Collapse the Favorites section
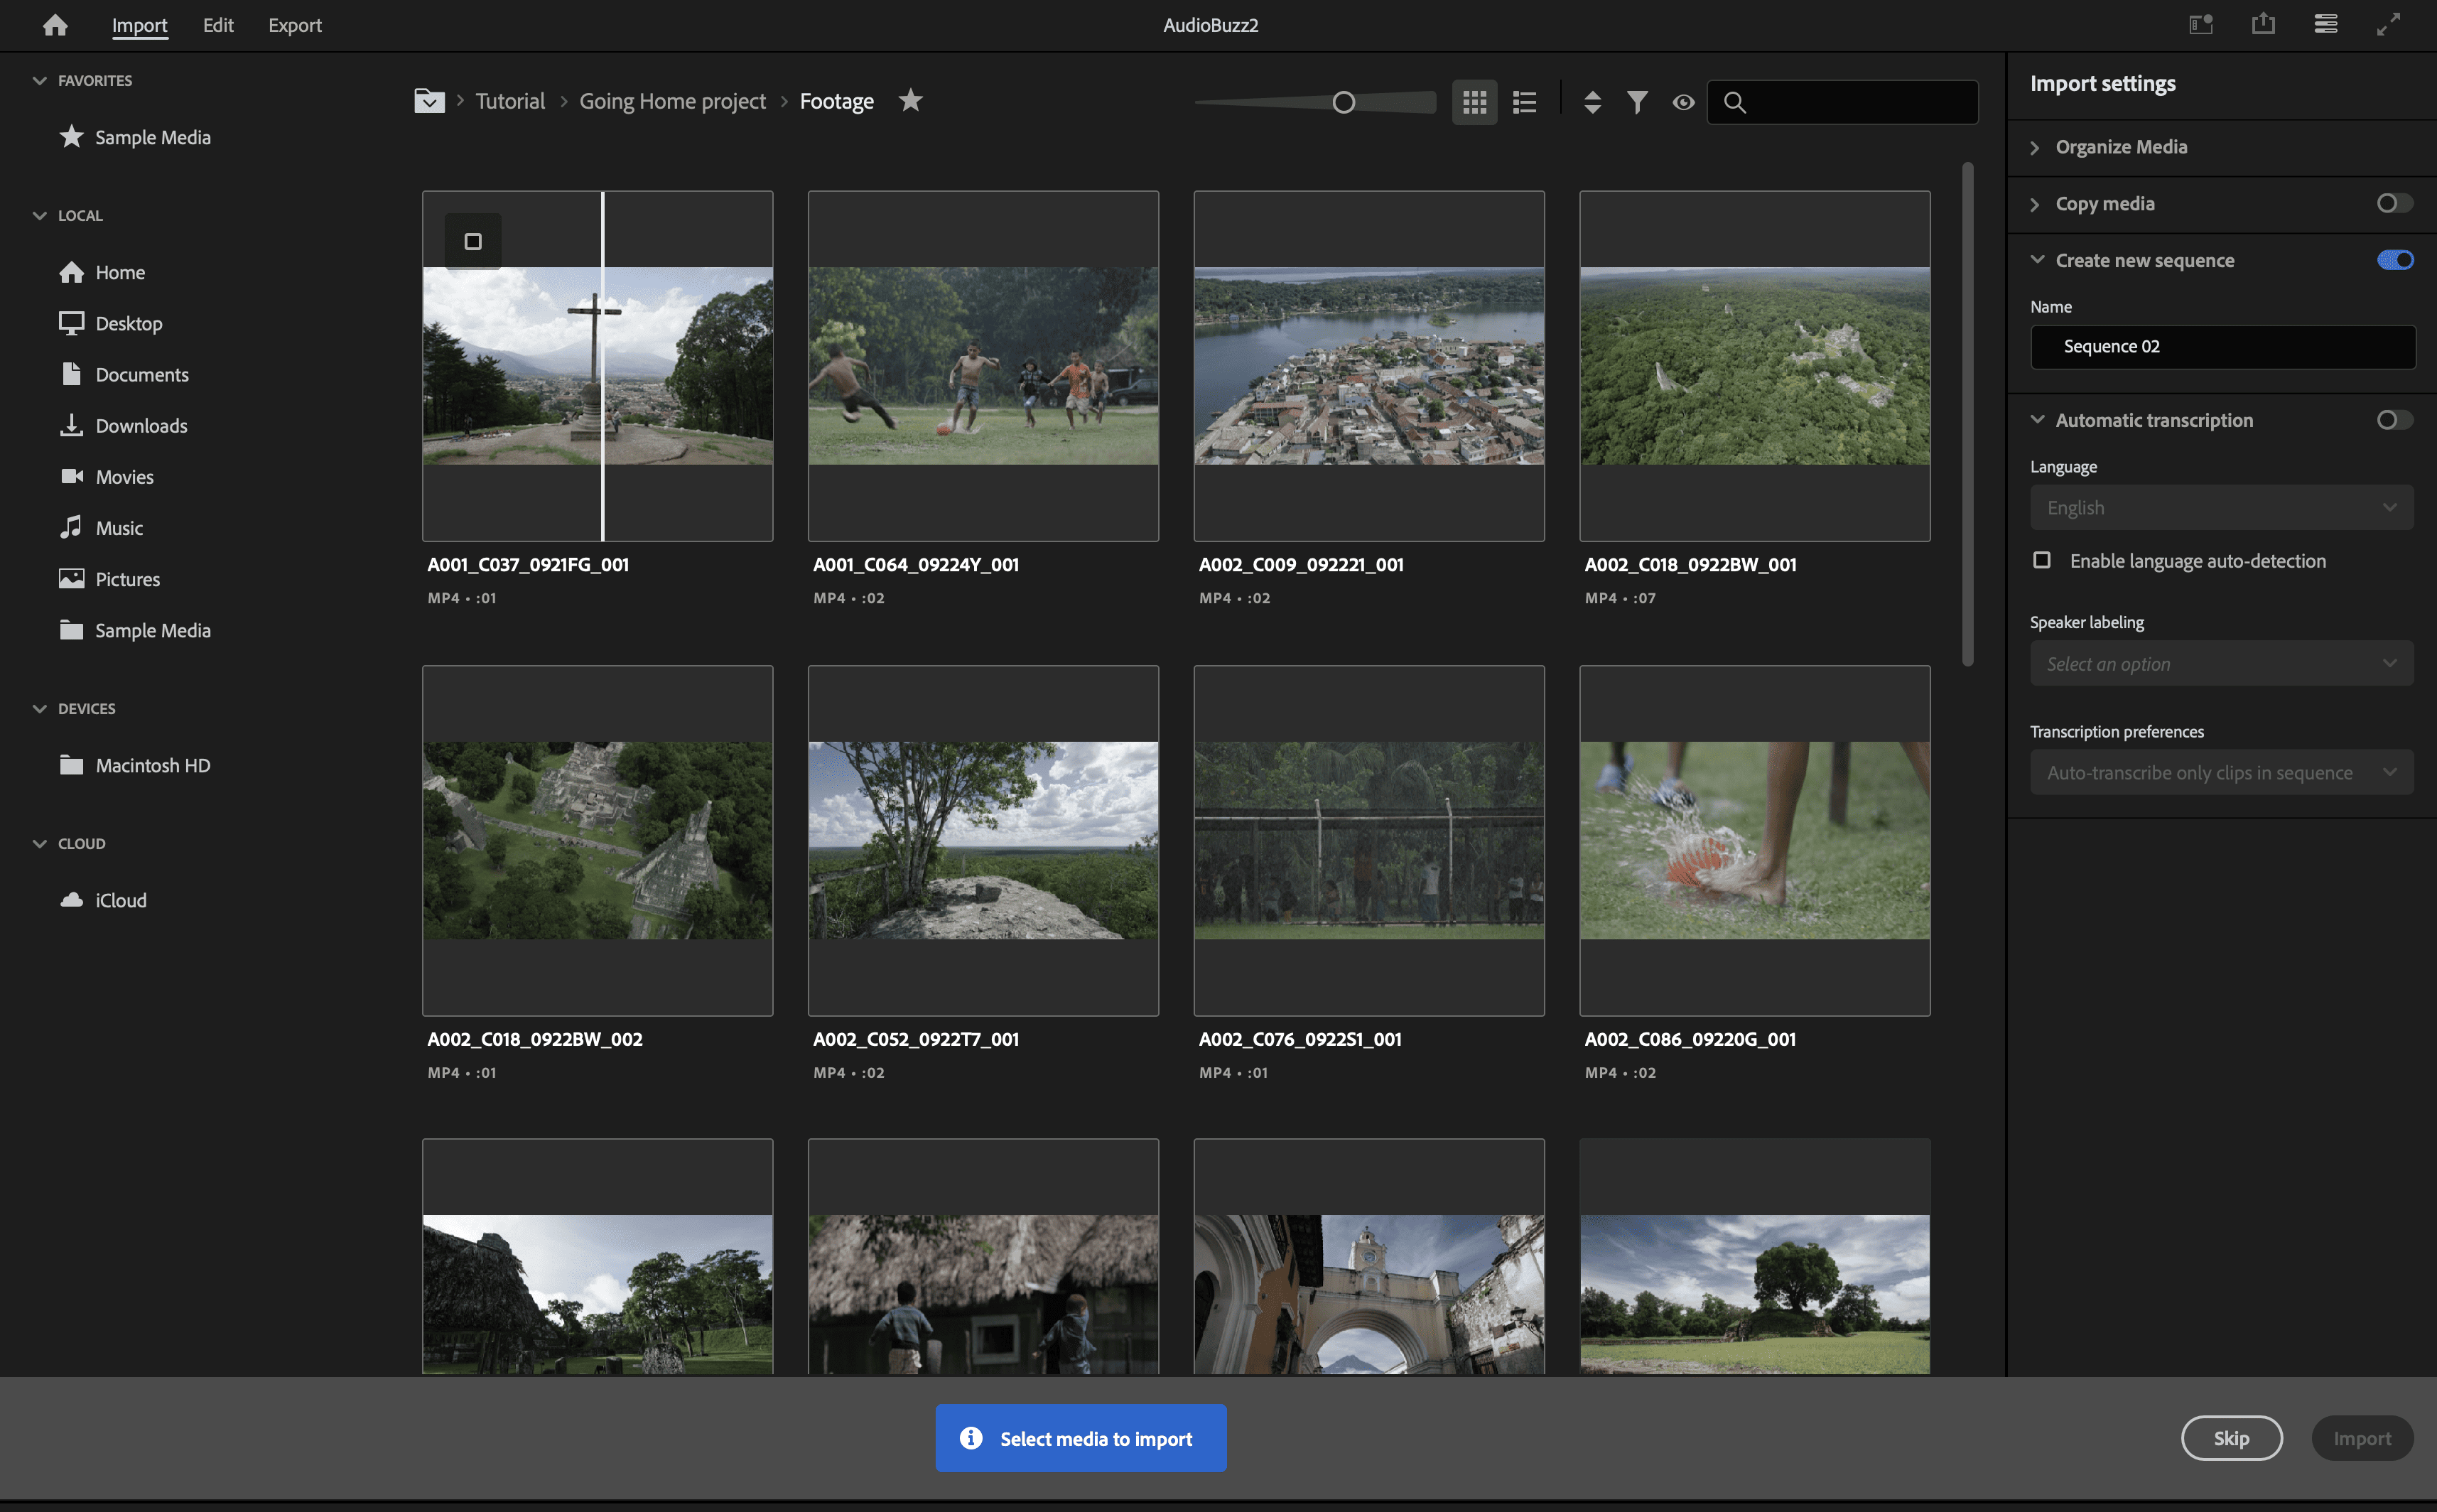Viewport: 2437px width, 1512px height. click(39, 80)
